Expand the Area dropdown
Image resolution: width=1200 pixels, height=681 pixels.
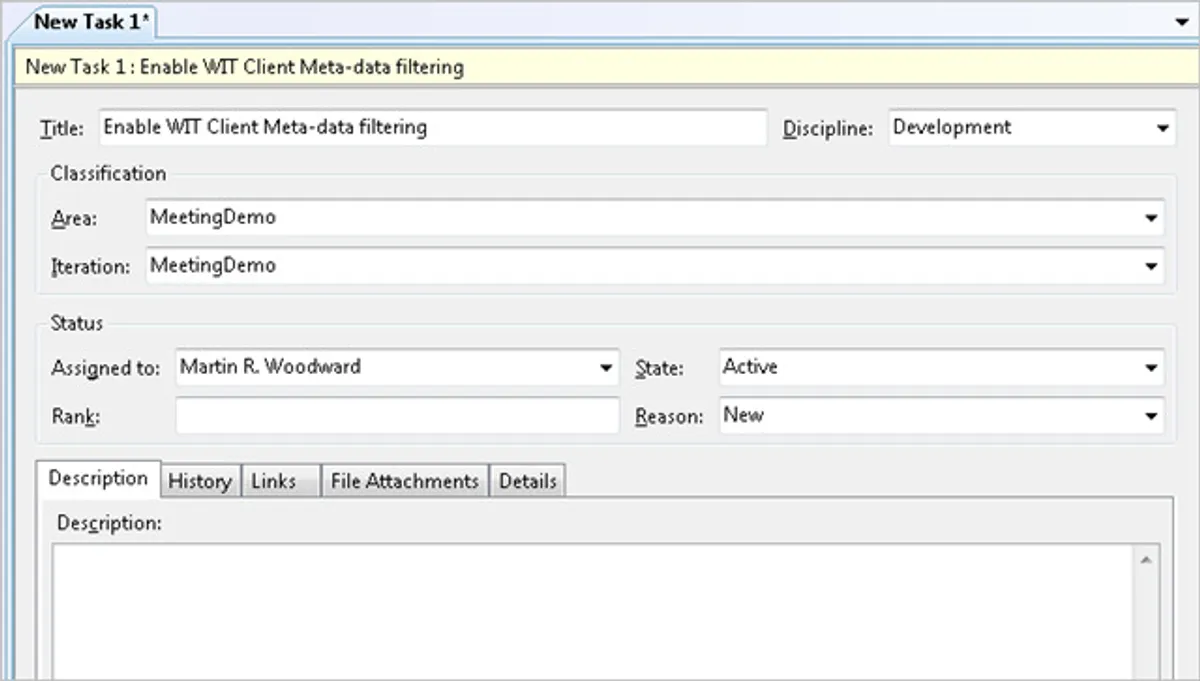[x=1151, y=217]
